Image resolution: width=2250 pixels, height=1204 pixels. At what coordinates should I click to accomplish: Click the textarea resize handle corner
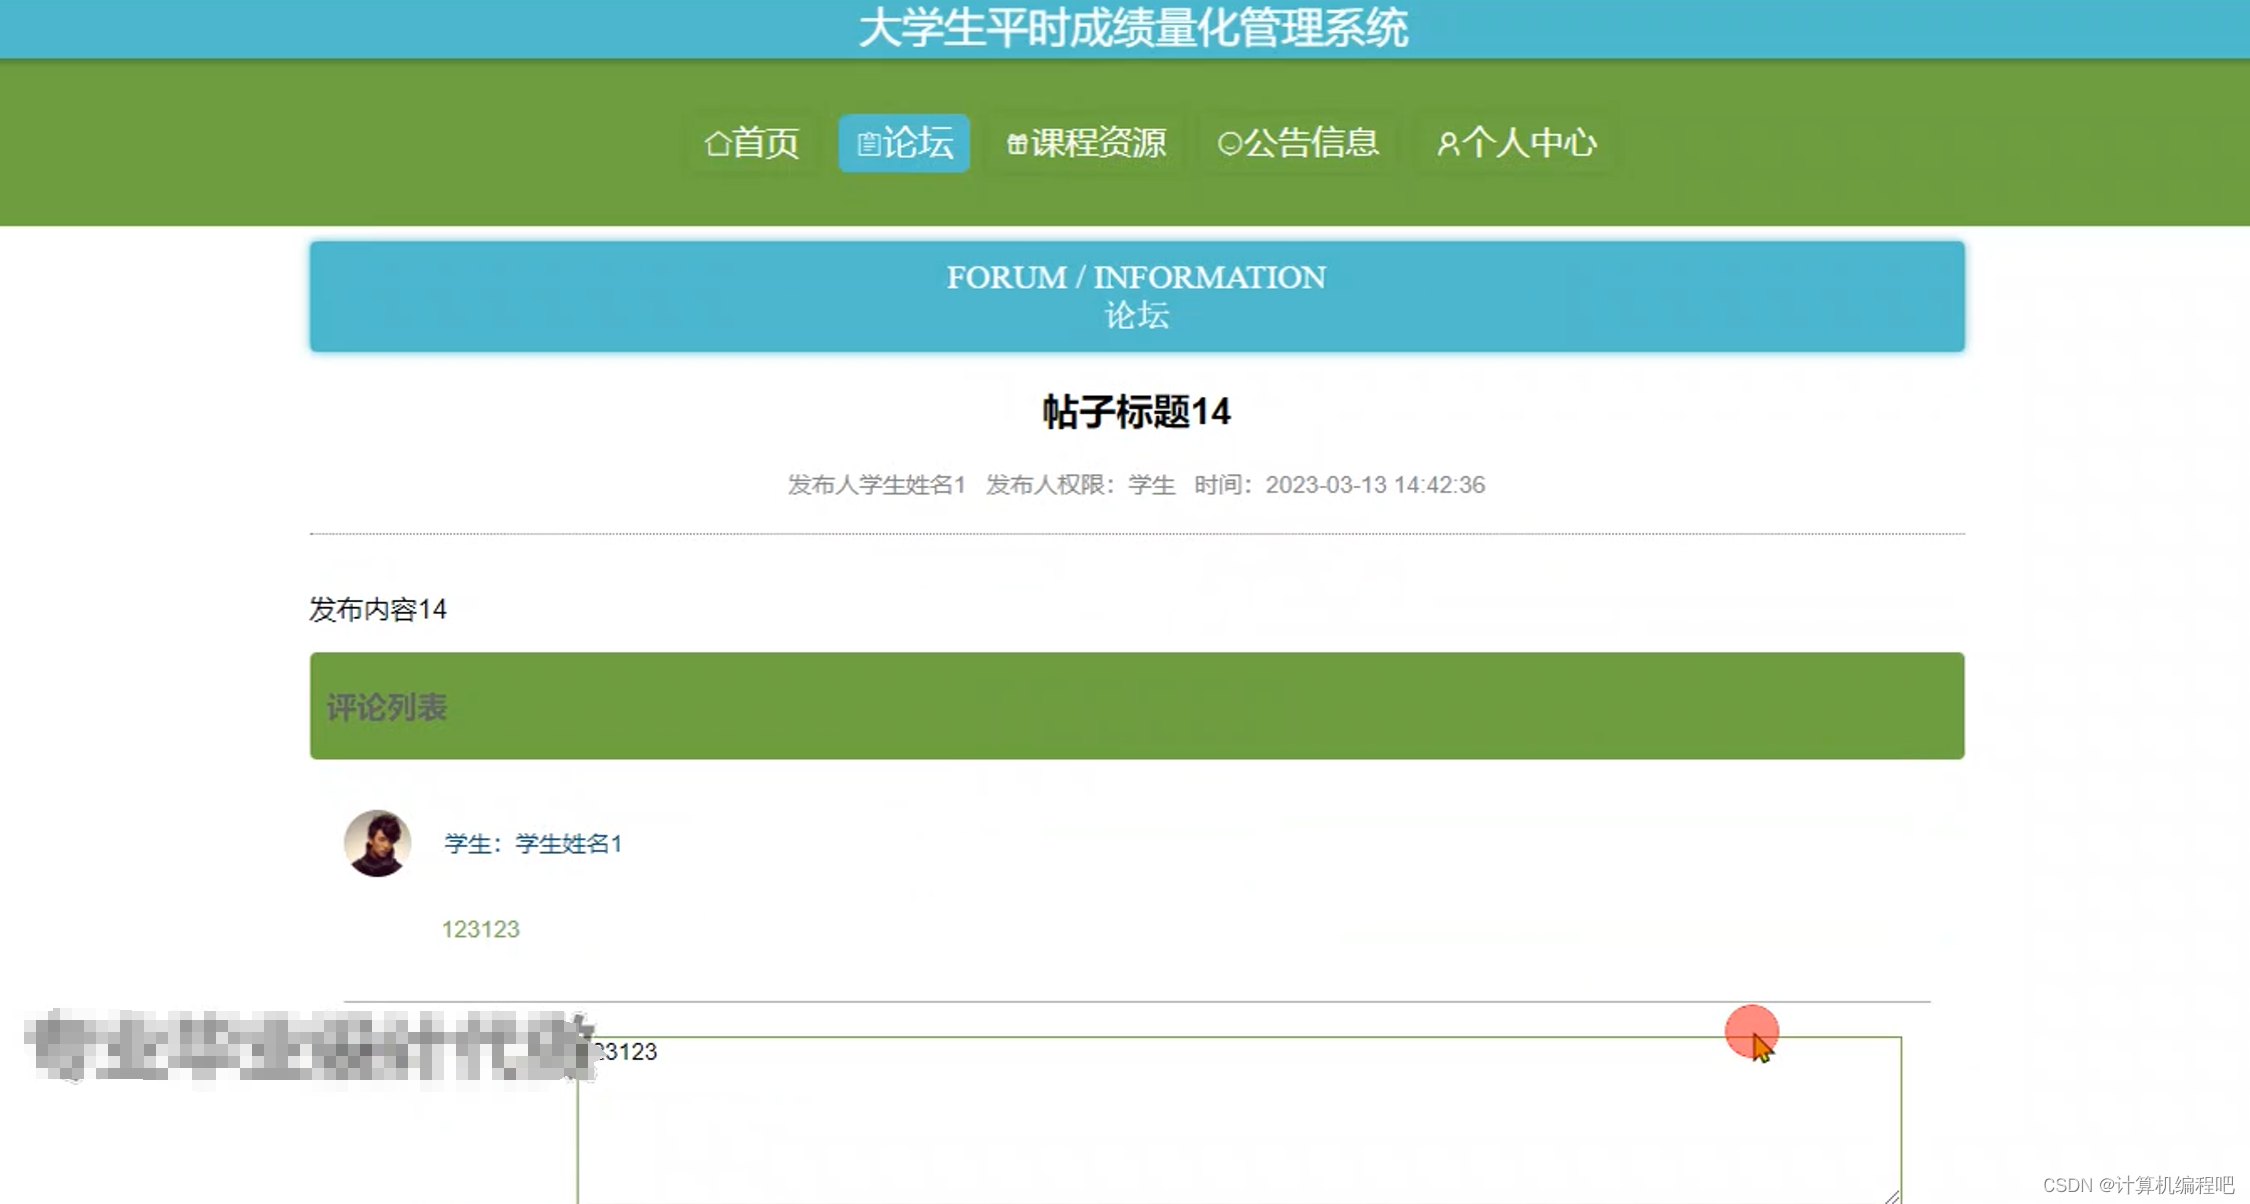click(x=1891, y=1196)
